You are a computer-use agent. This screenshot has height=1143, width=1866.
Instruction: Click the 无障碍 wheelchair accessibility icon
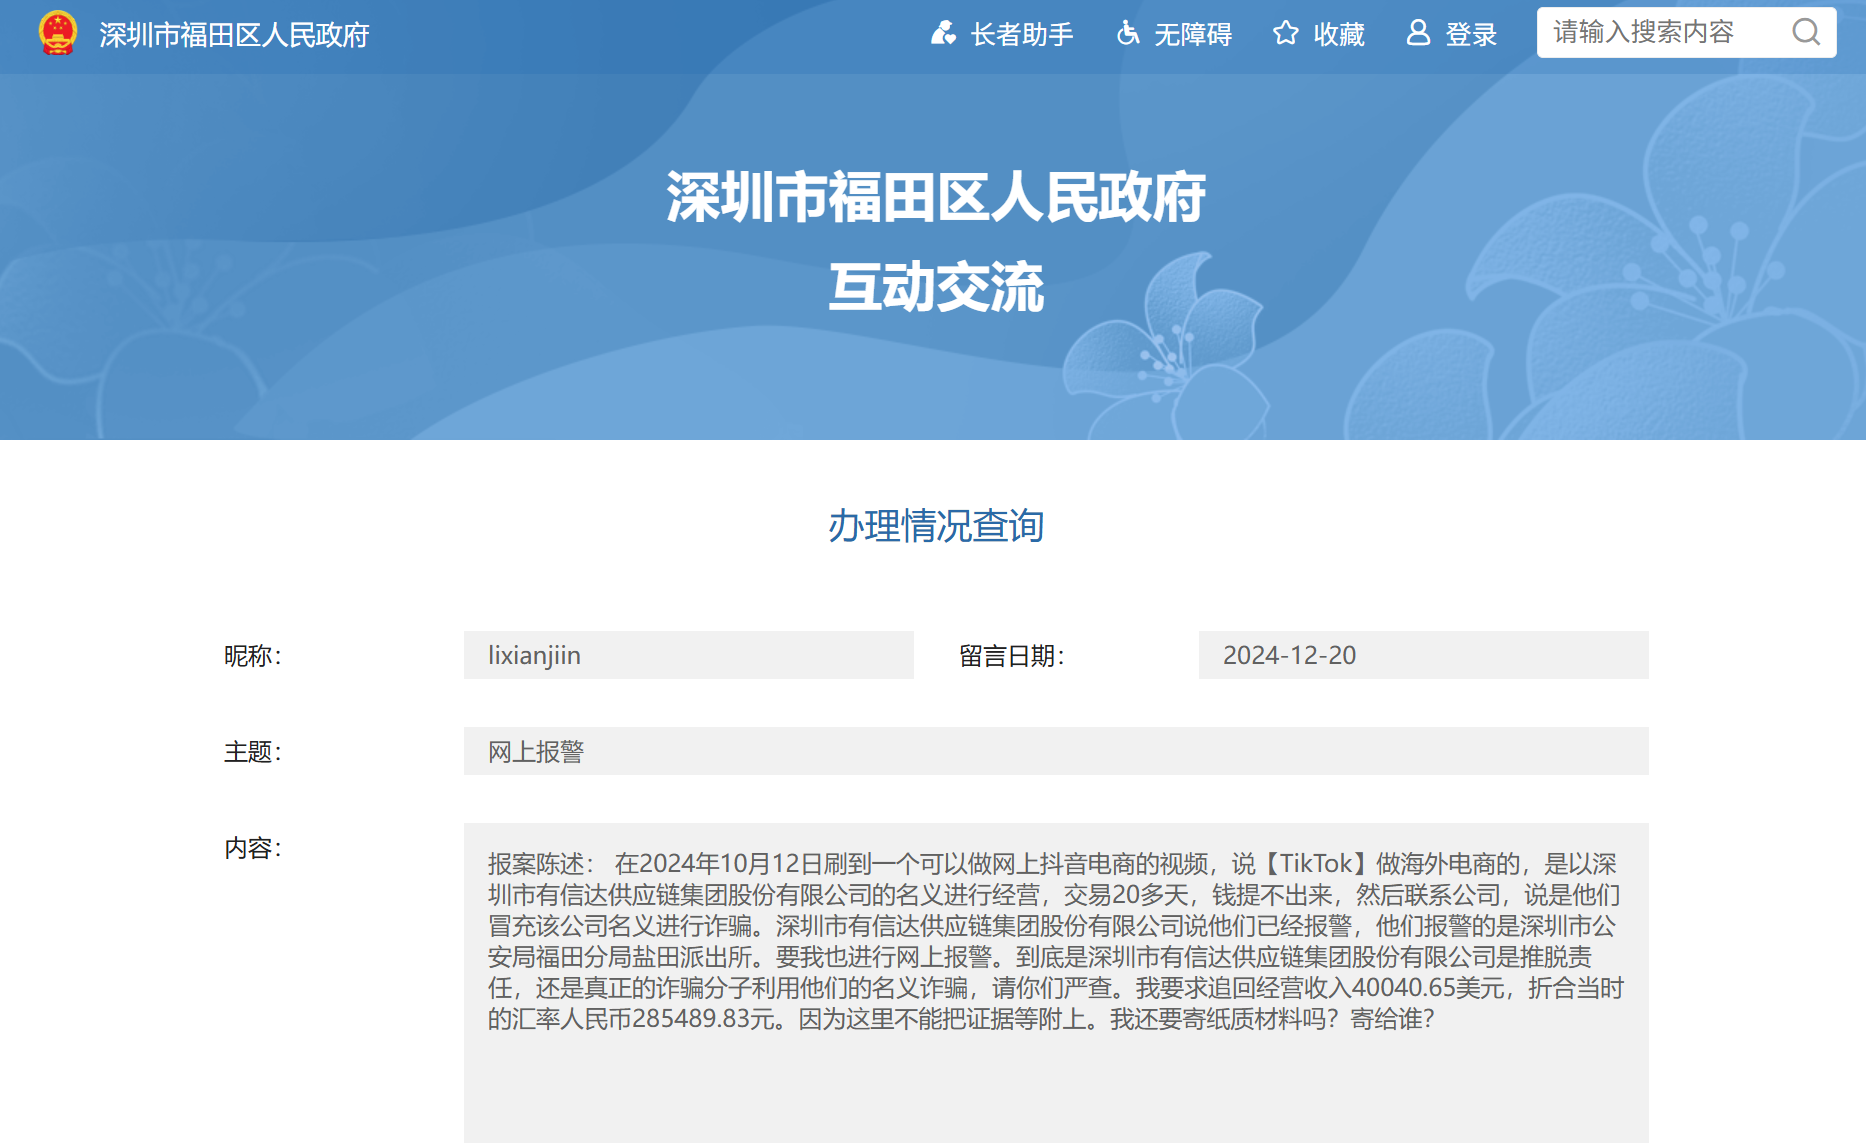1128,33
